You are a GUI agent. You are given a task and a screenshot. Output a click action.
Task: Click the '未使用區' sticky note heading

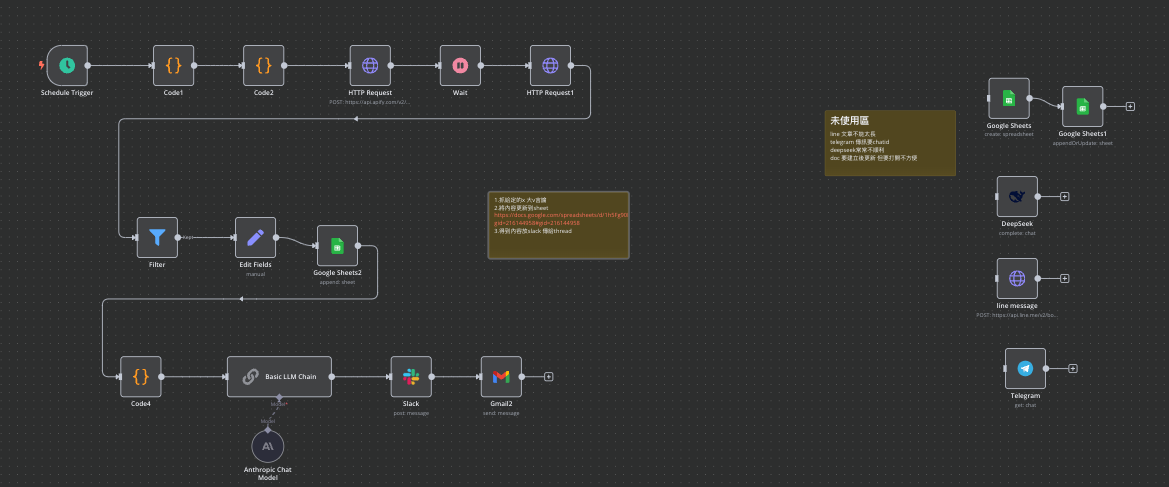click(849, 120)
